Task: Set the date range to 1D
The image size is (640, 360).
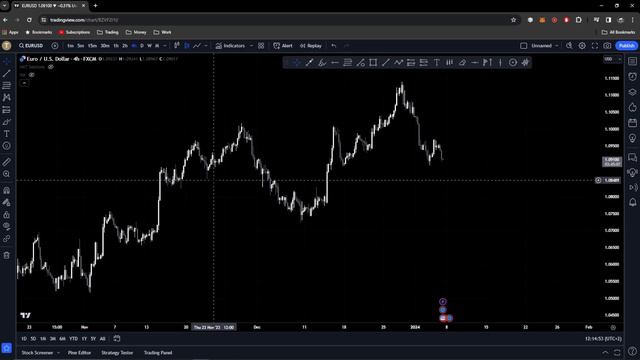Action: pyautogui.click(x=24, y=339)
